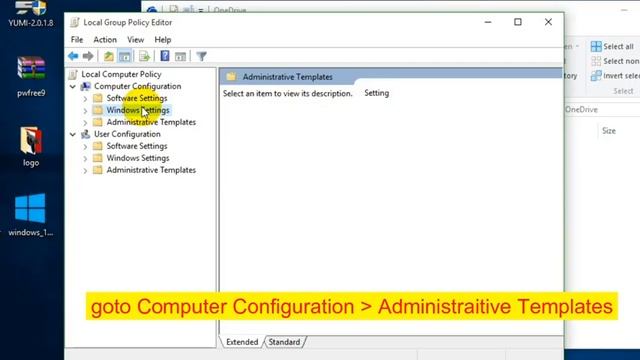This screenshot has width=640, height=360.
Task: Maximize the Local Group Policy Editor window
Action: point(518,22)
